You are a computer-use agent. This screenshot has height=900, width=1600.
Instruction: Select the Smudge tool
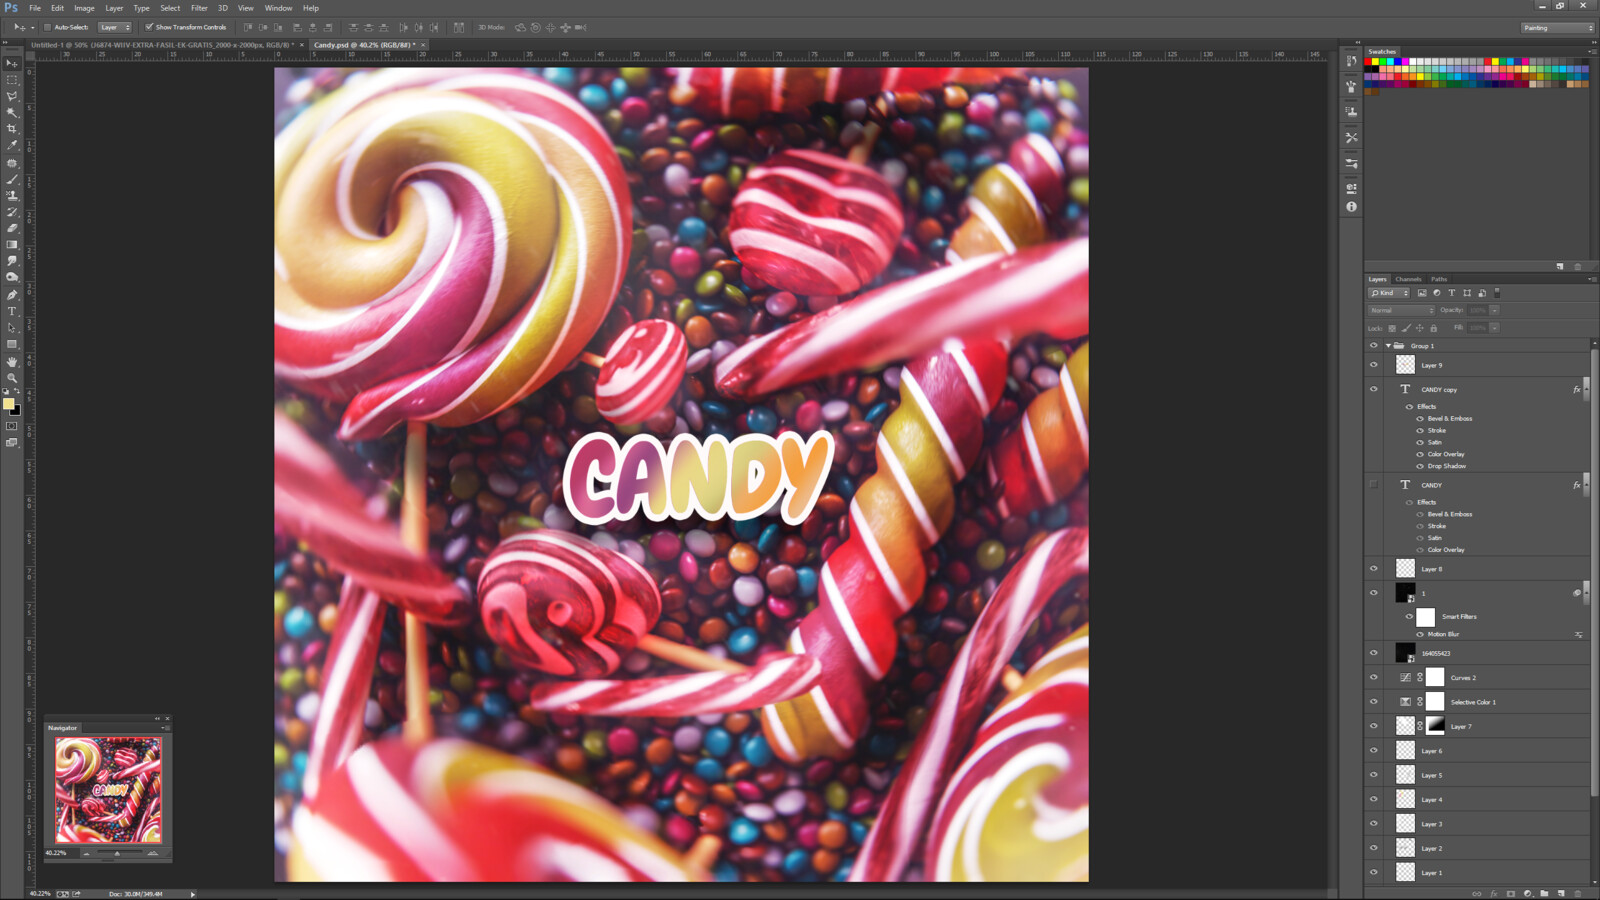(12, 261)
